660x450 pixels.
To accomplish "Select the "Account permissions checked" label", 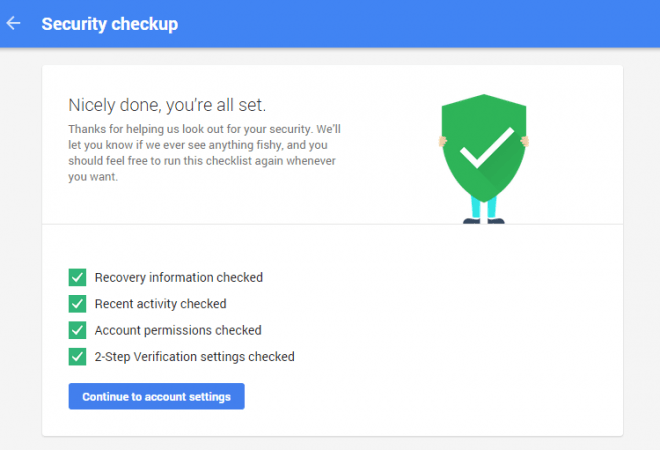I will click(x=178, y=330).
